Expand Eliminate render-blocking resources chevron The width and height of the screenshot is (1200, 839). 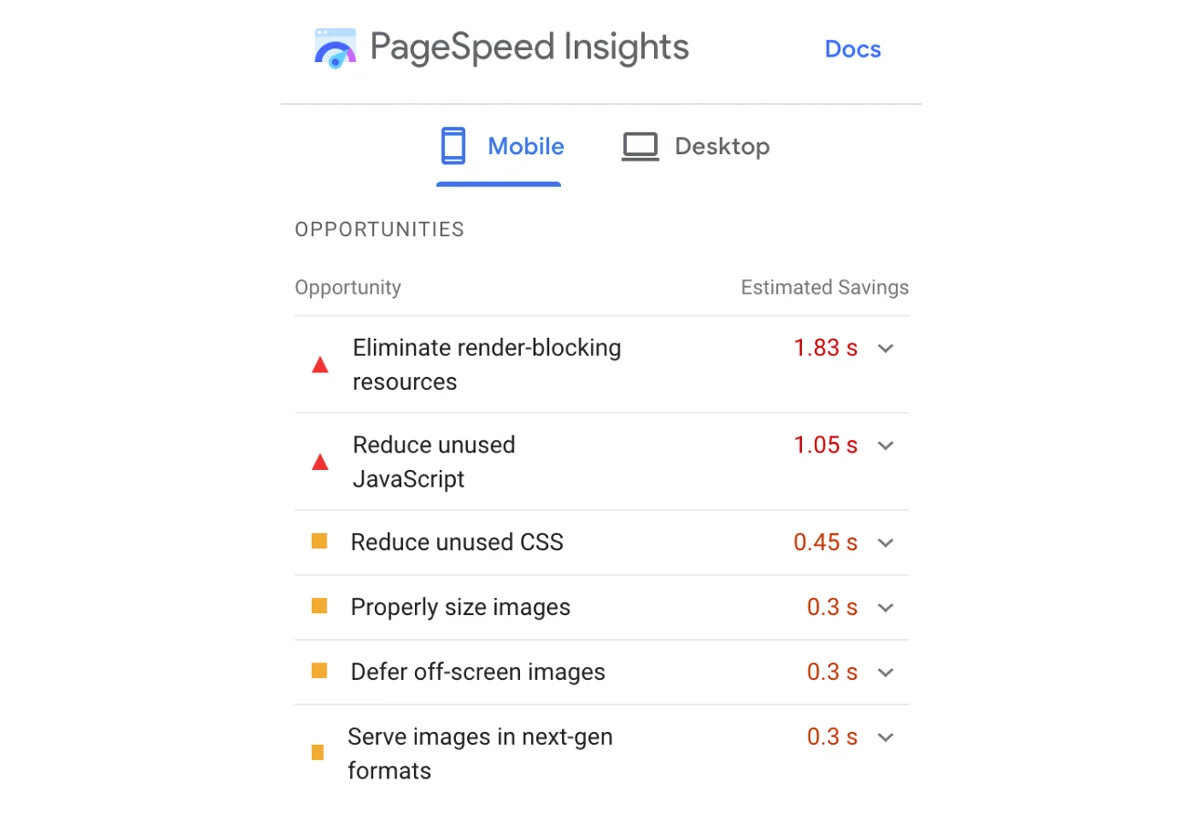tap(885, 348)
